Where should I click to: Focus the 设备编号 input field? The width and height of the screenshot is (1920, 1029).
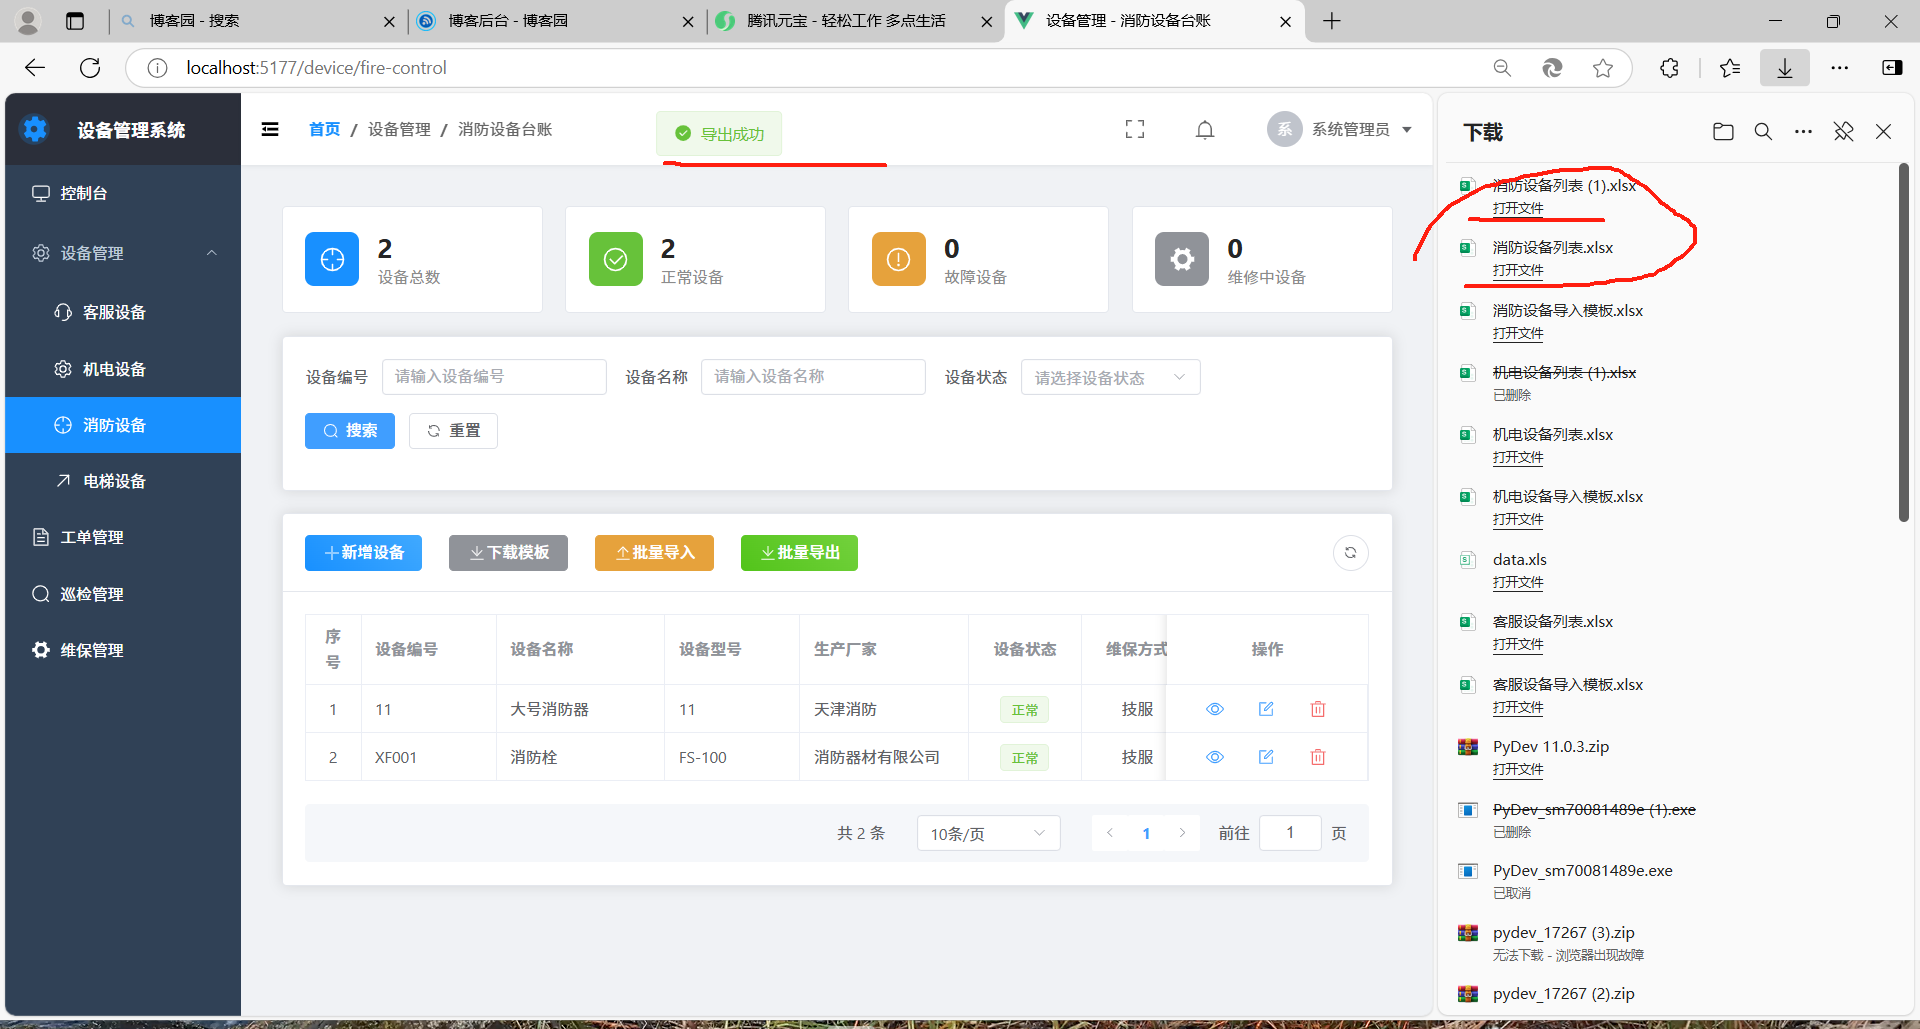click(x=494, y=377)
